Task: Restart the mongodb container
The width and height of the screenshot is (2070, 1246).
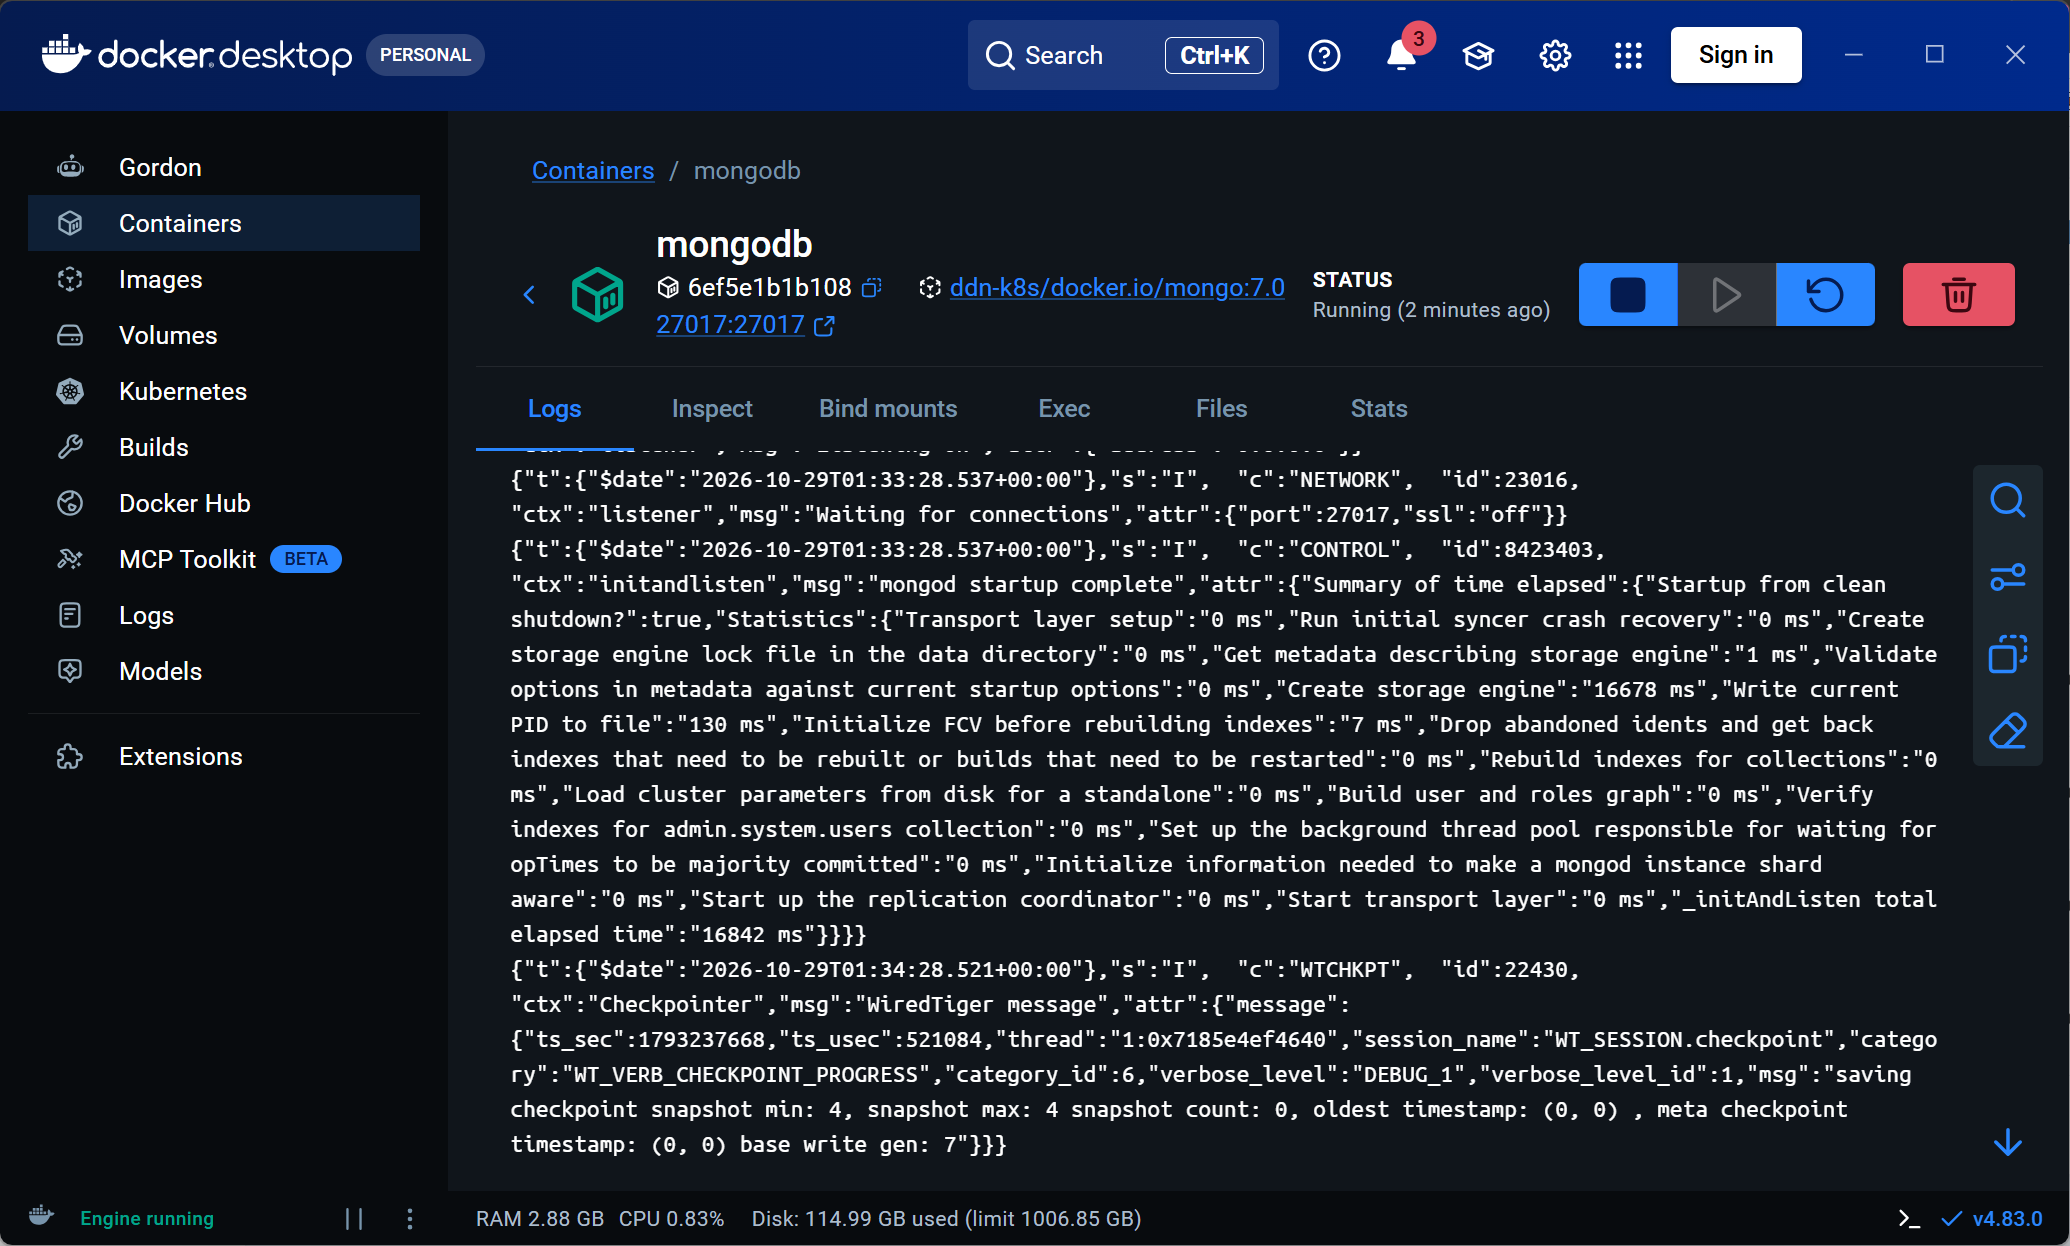Action: point(1825,295)
